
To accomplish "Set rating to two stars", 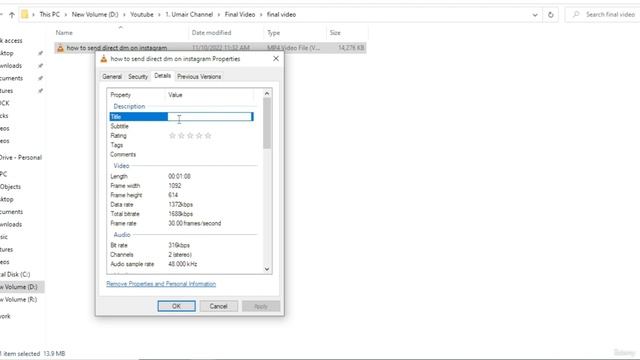I will click(181, 136).
